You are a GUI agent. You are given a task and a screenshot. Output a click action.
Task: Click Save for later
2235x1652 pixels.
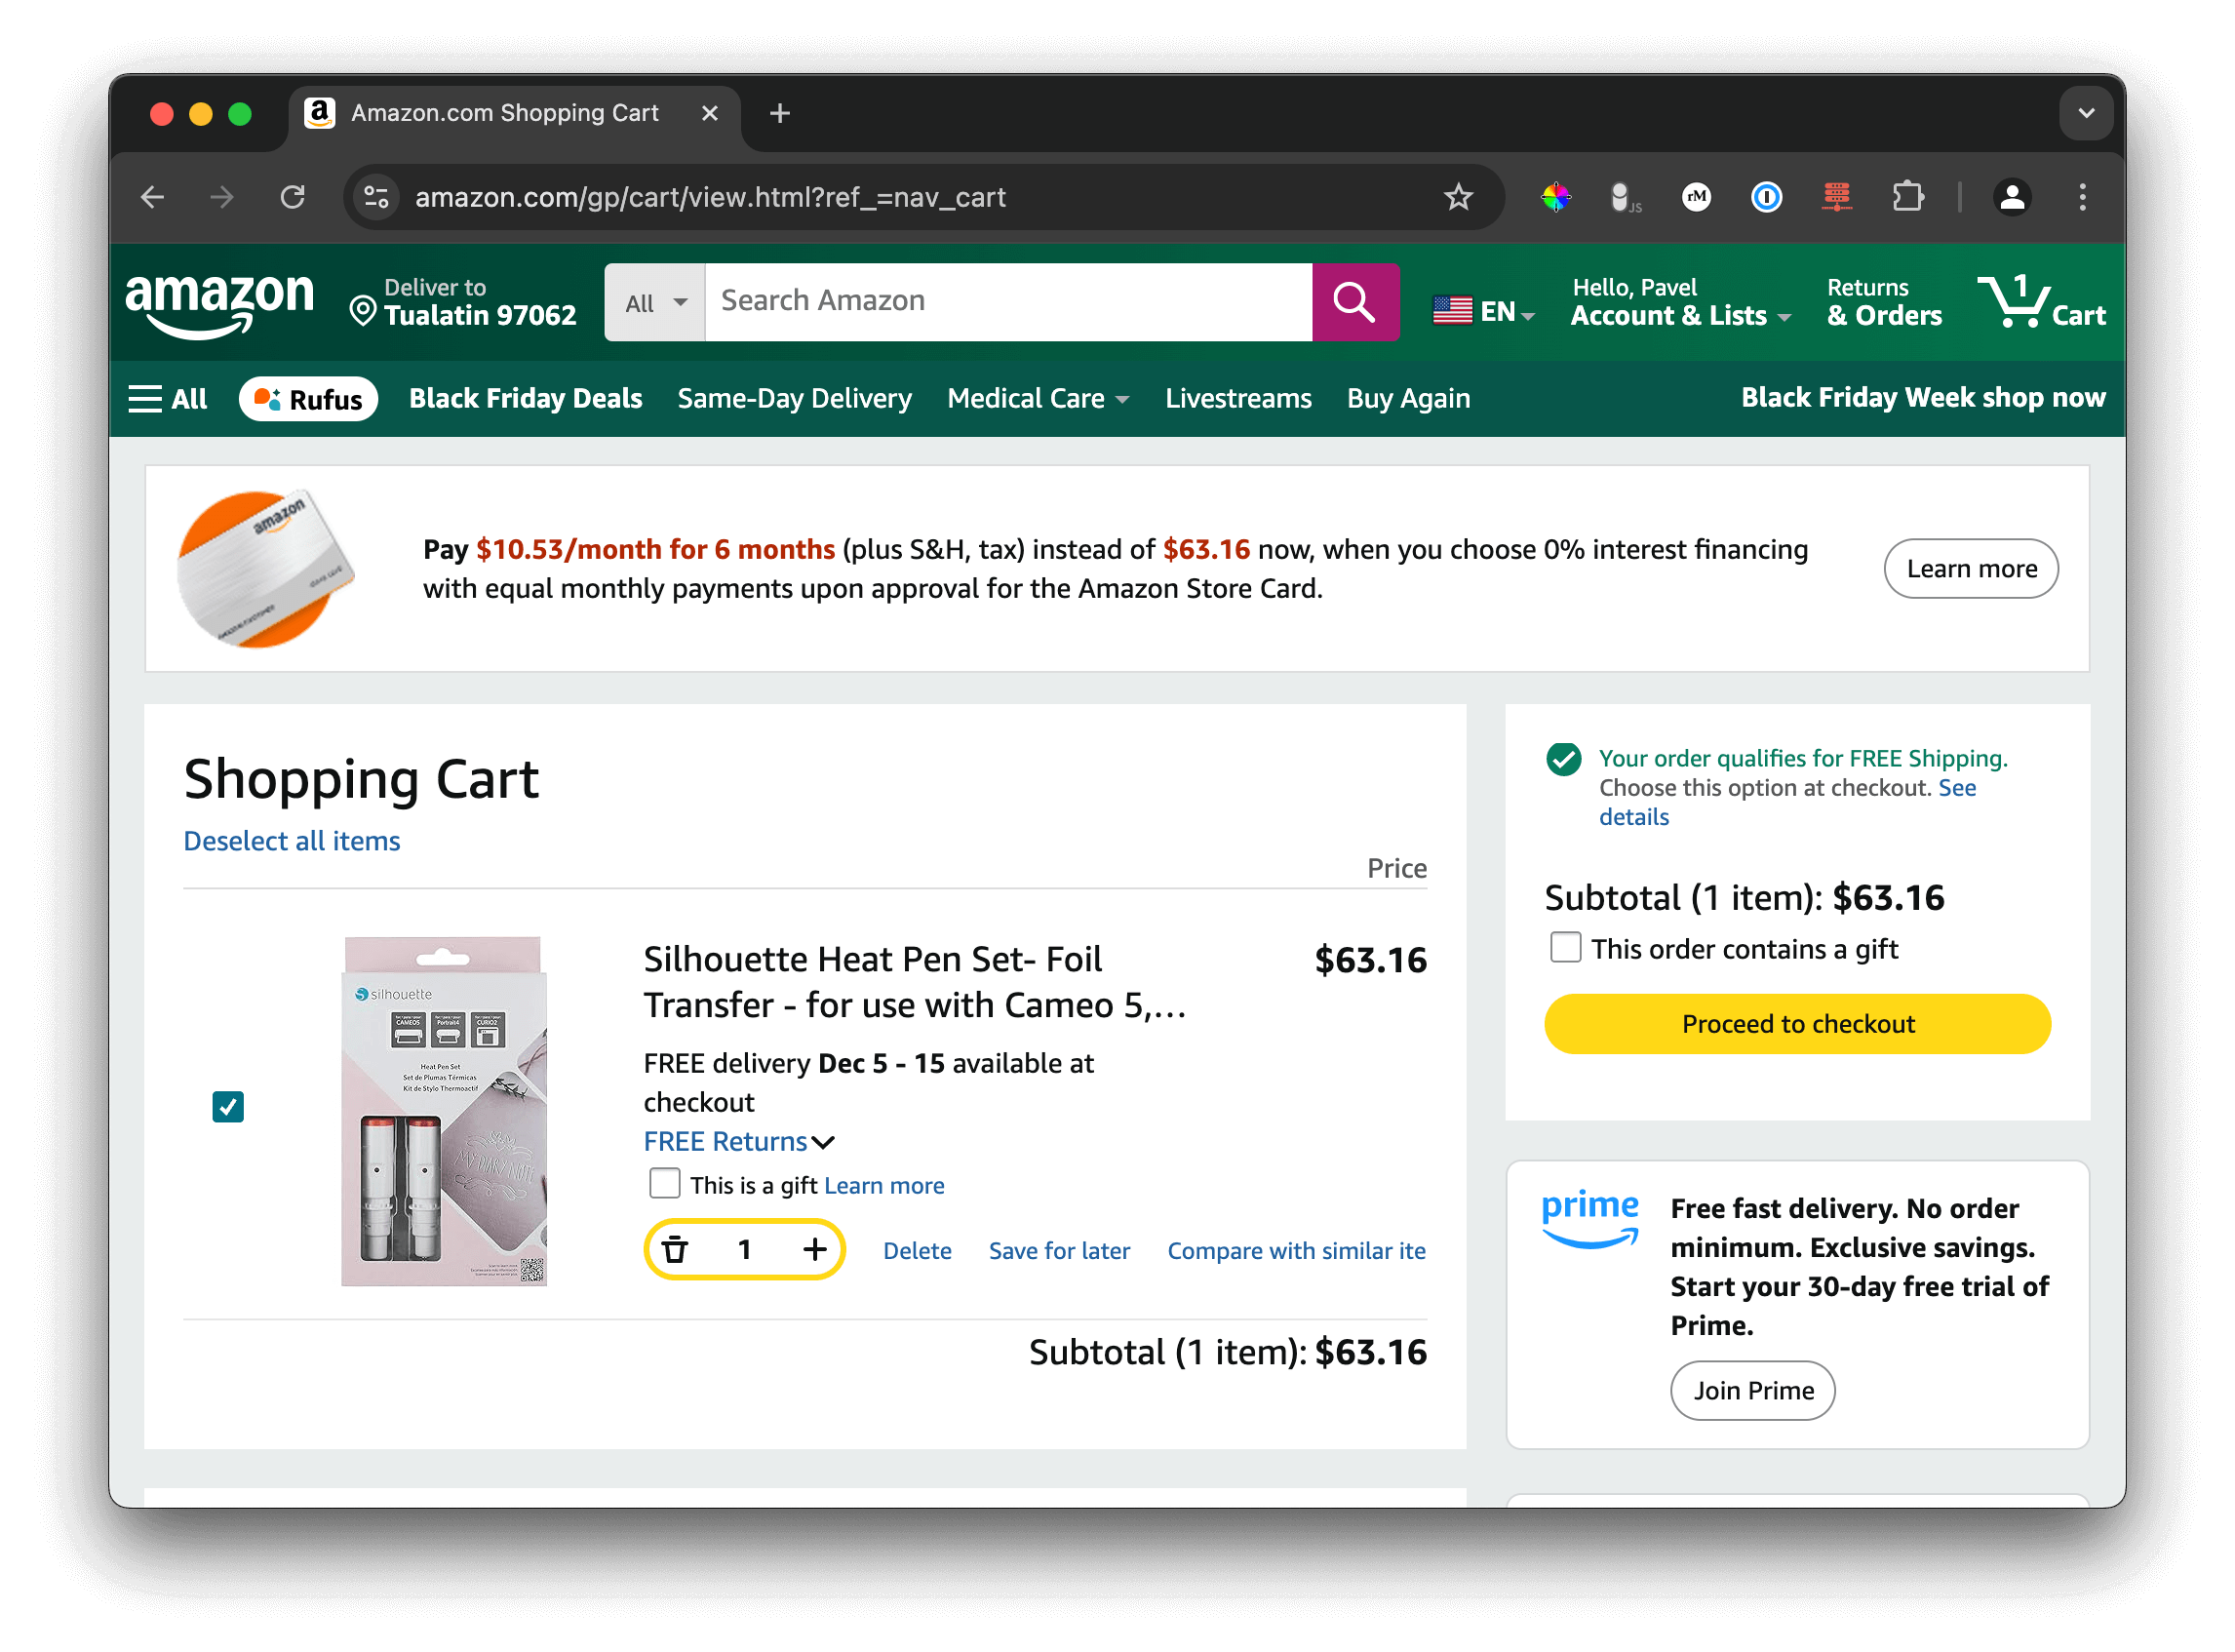click(x=1059, y=1250)
